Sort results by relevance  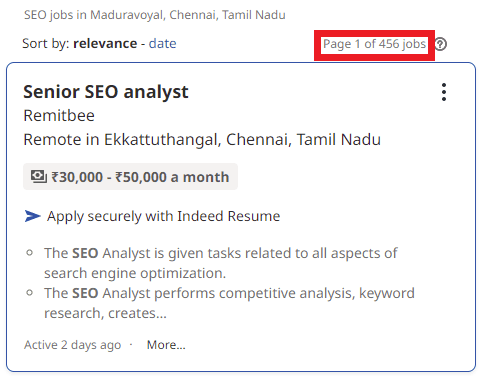click(x=105, y=43)
